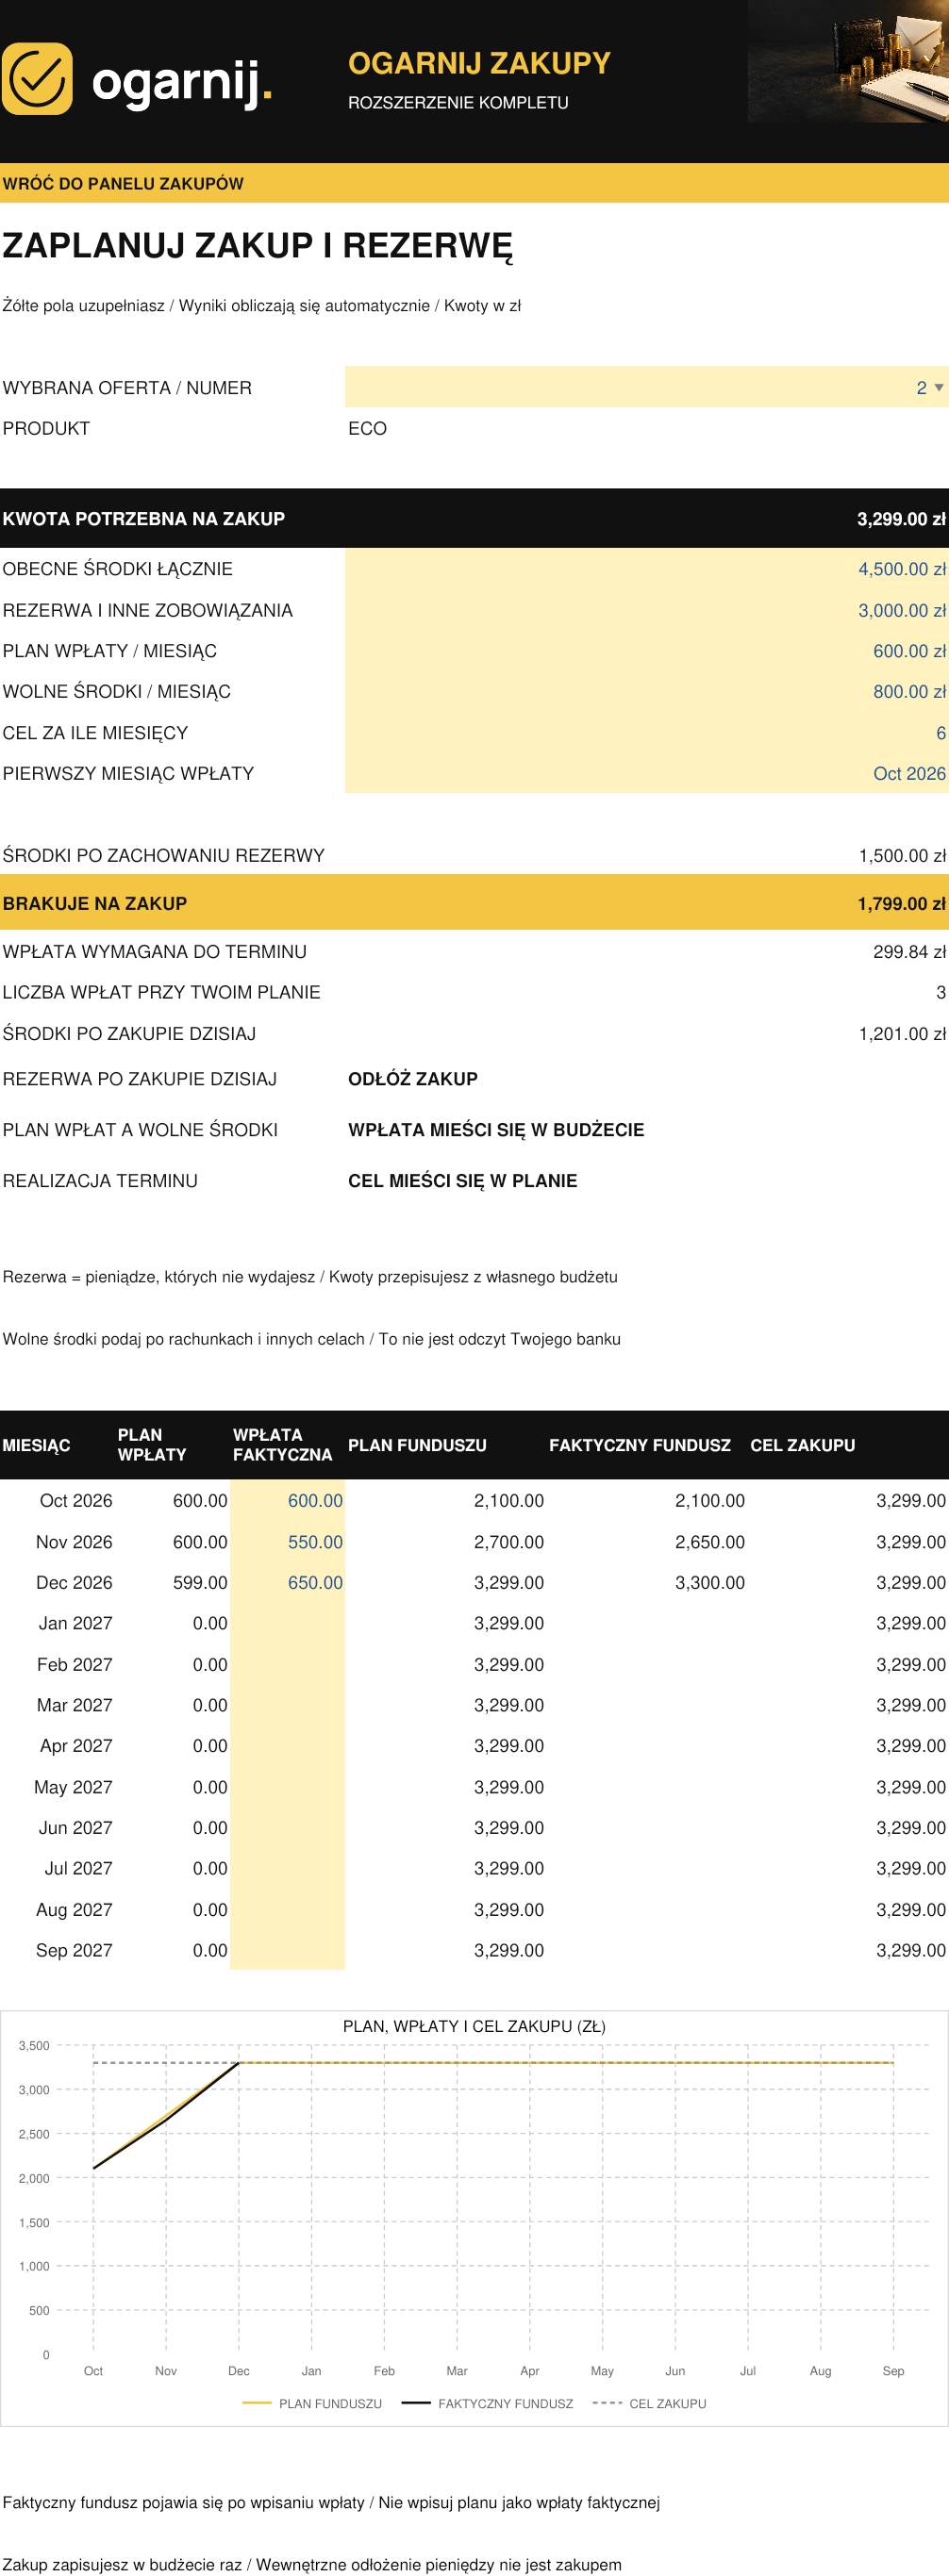
Task: Click the KWOTA POTRZEBNA NA ZAKUP 3,299.00 zł amount
Action: coord(901,519)
